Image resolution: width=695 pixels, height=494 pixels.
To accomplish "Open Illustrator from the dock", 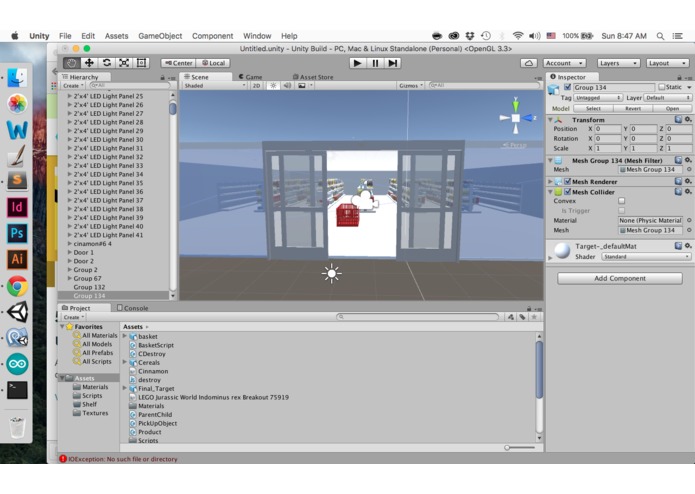I will (17, 259).
